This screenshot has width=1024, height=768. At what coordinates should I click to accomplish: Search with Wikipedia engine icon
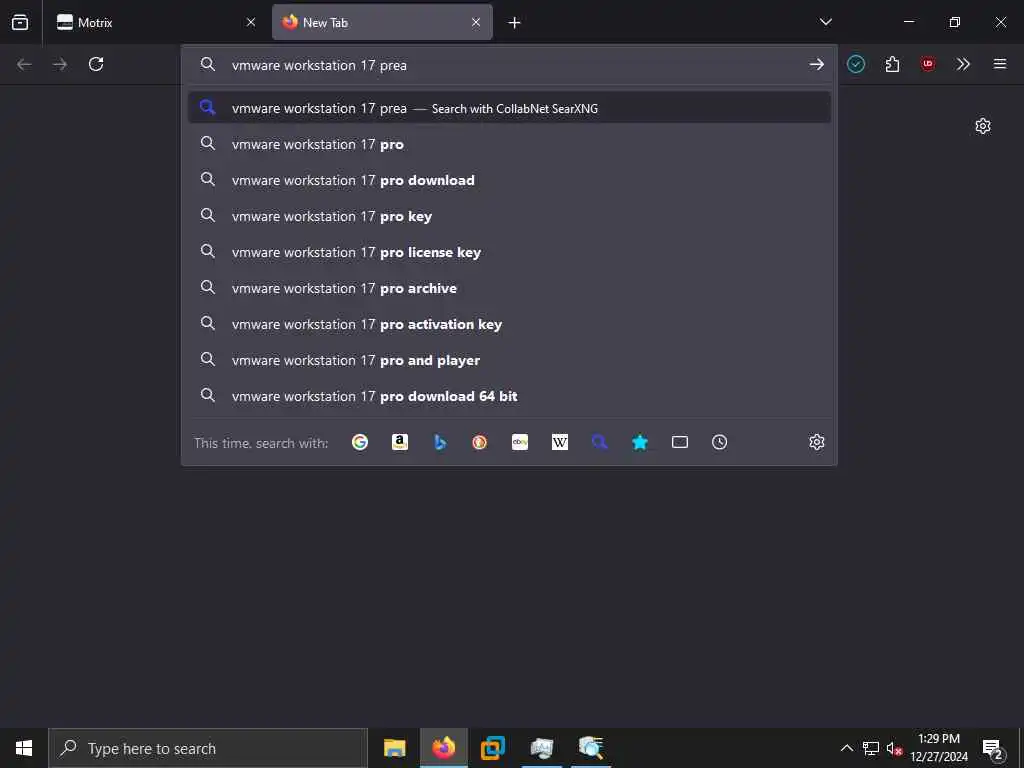(560, 442)
